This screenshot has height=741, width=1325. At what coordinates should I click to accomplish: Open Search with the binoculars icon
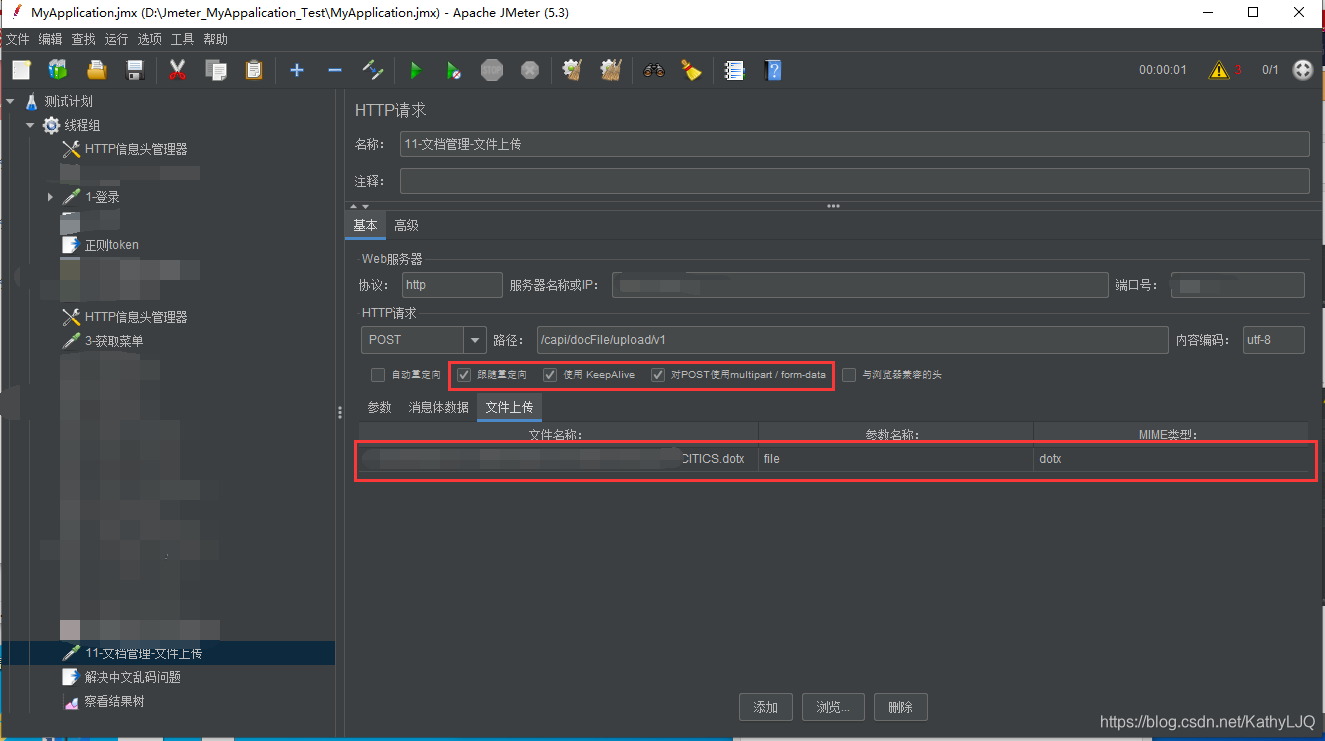point(654,70)
